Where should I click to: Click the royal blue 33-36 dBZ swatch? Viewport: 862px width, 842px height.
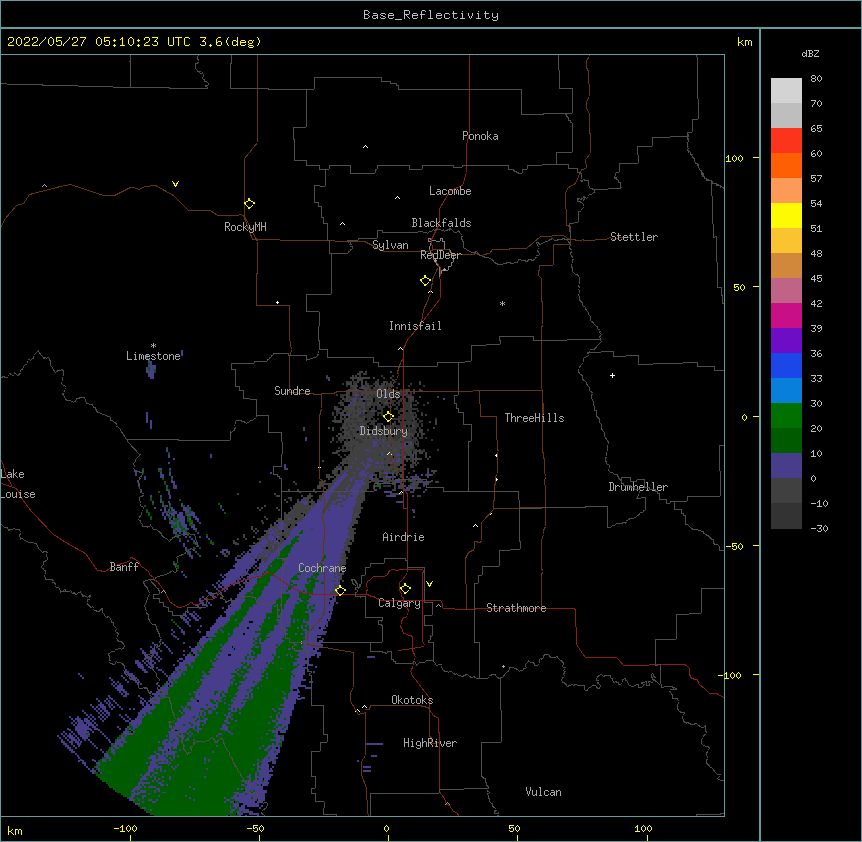point(786,365)
